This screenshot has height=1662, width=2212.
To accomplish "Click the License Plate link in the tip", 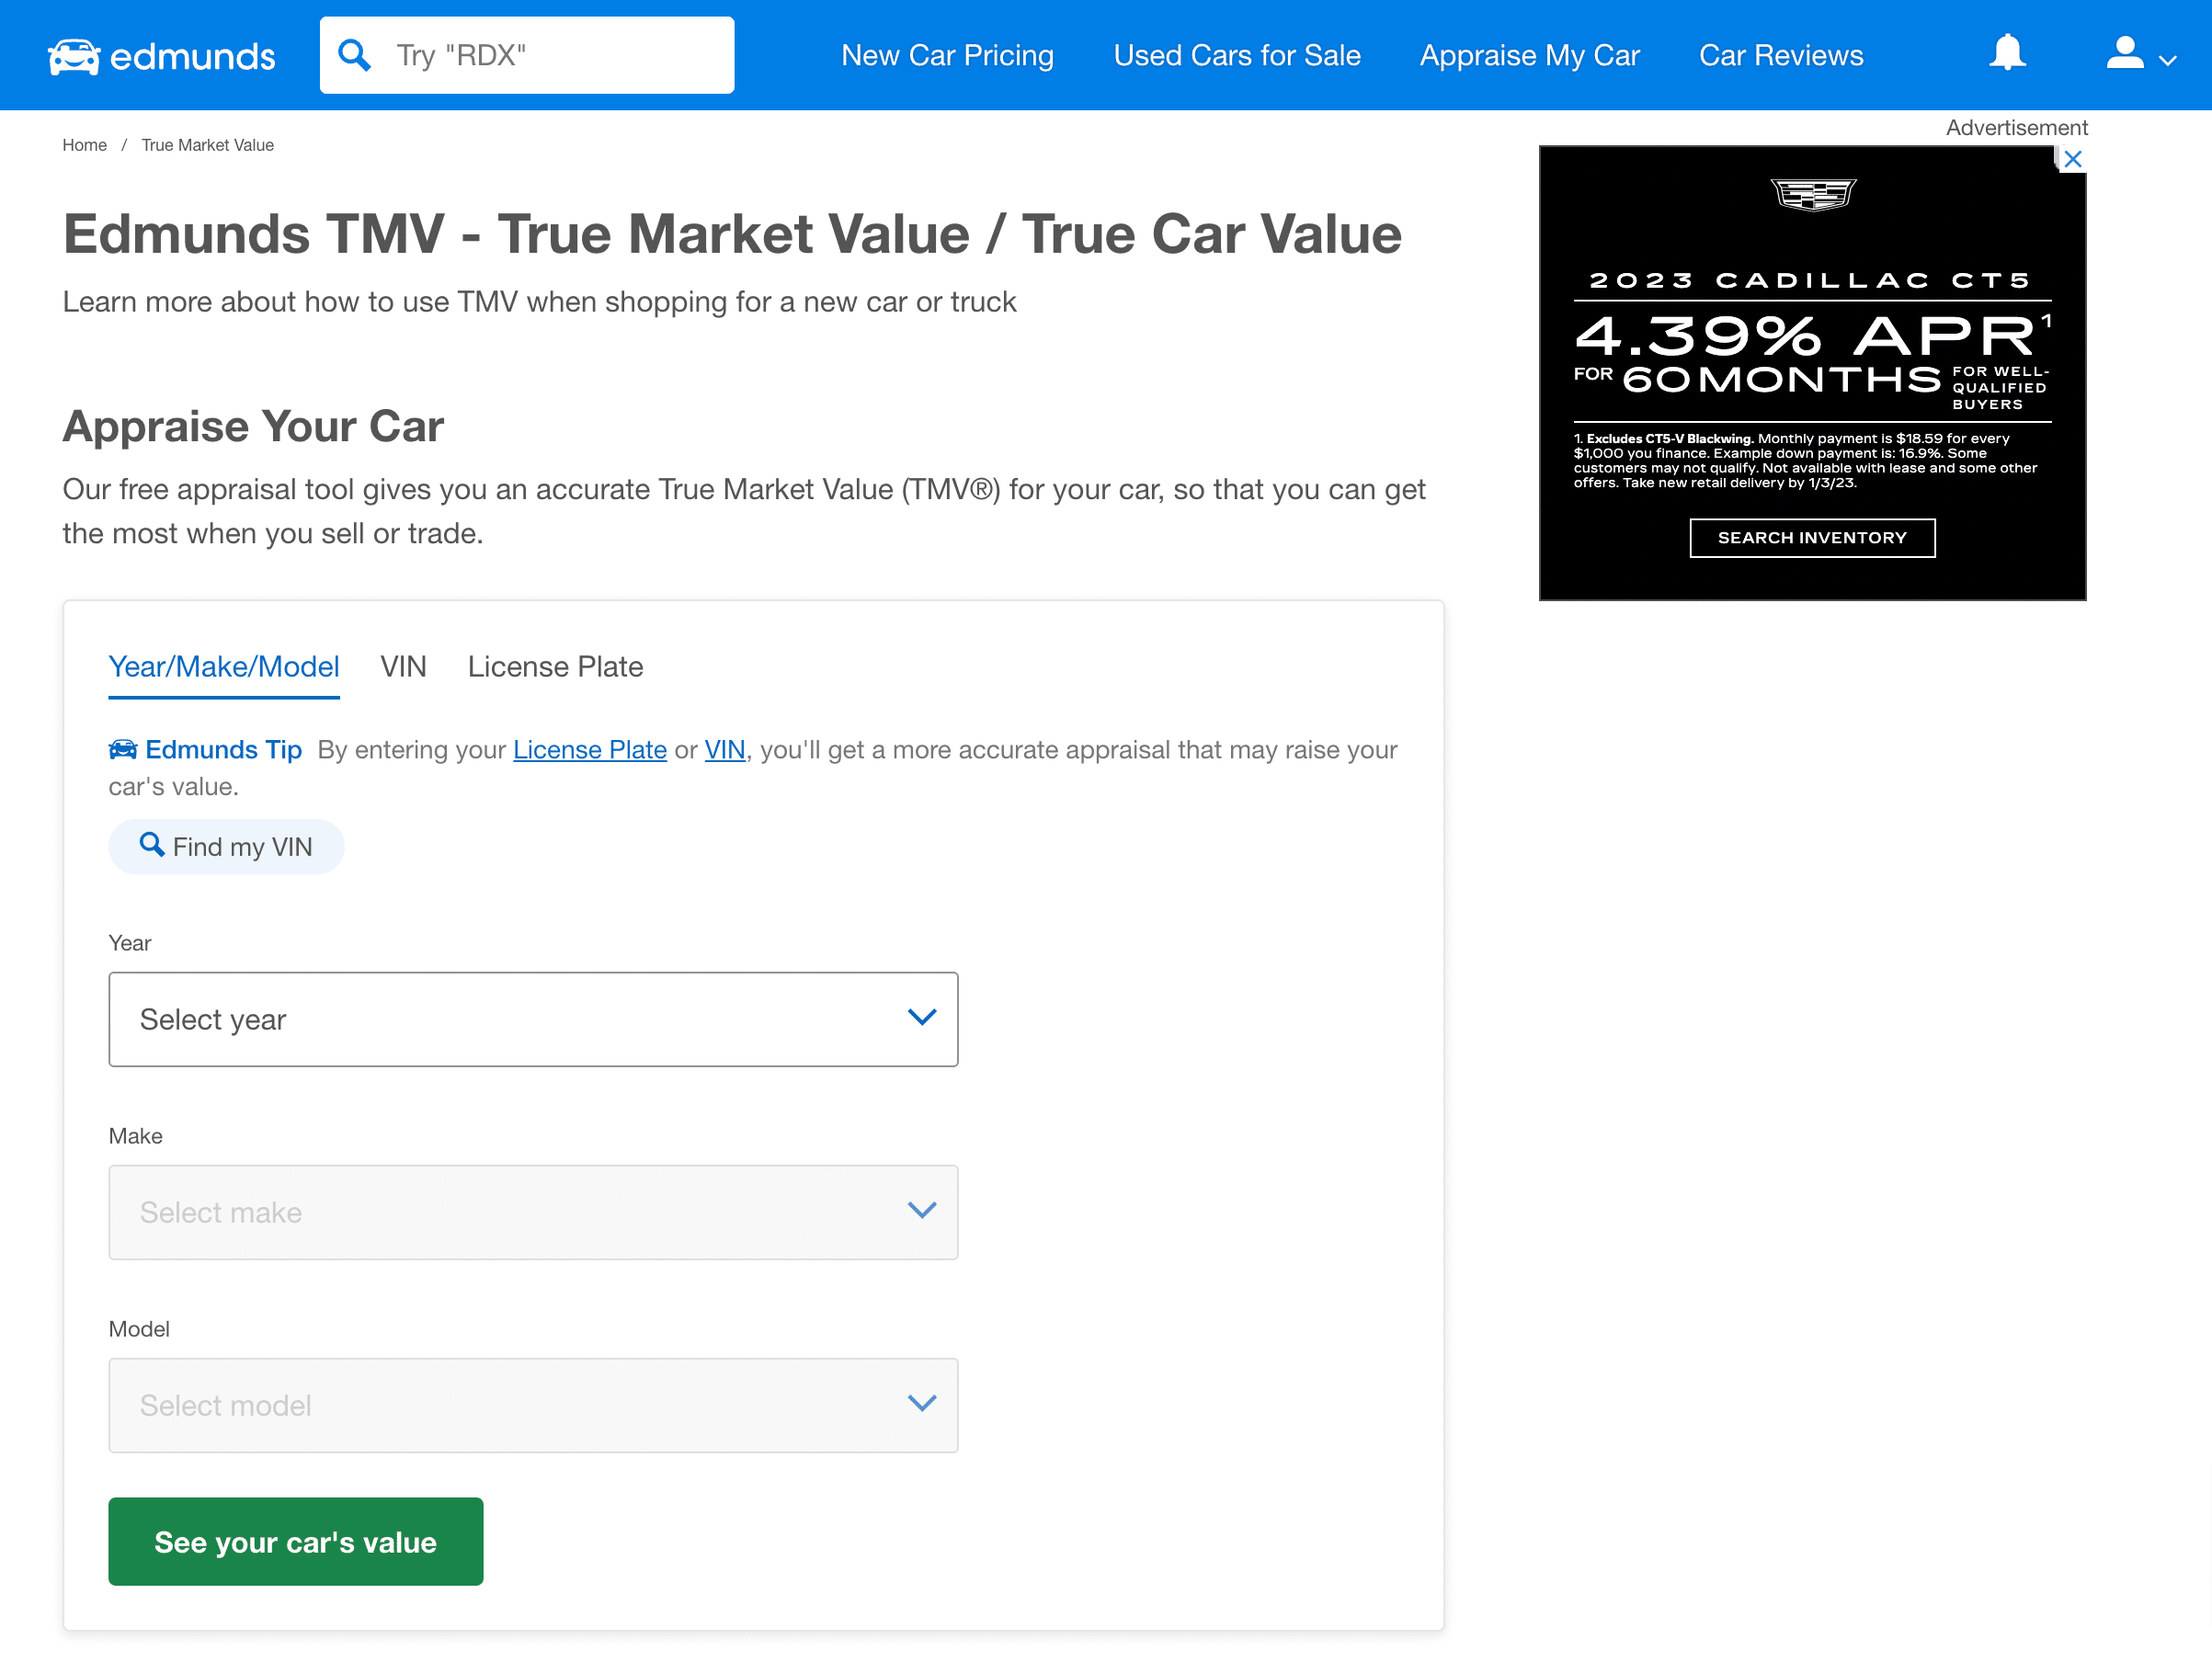I will click(589, 749).
